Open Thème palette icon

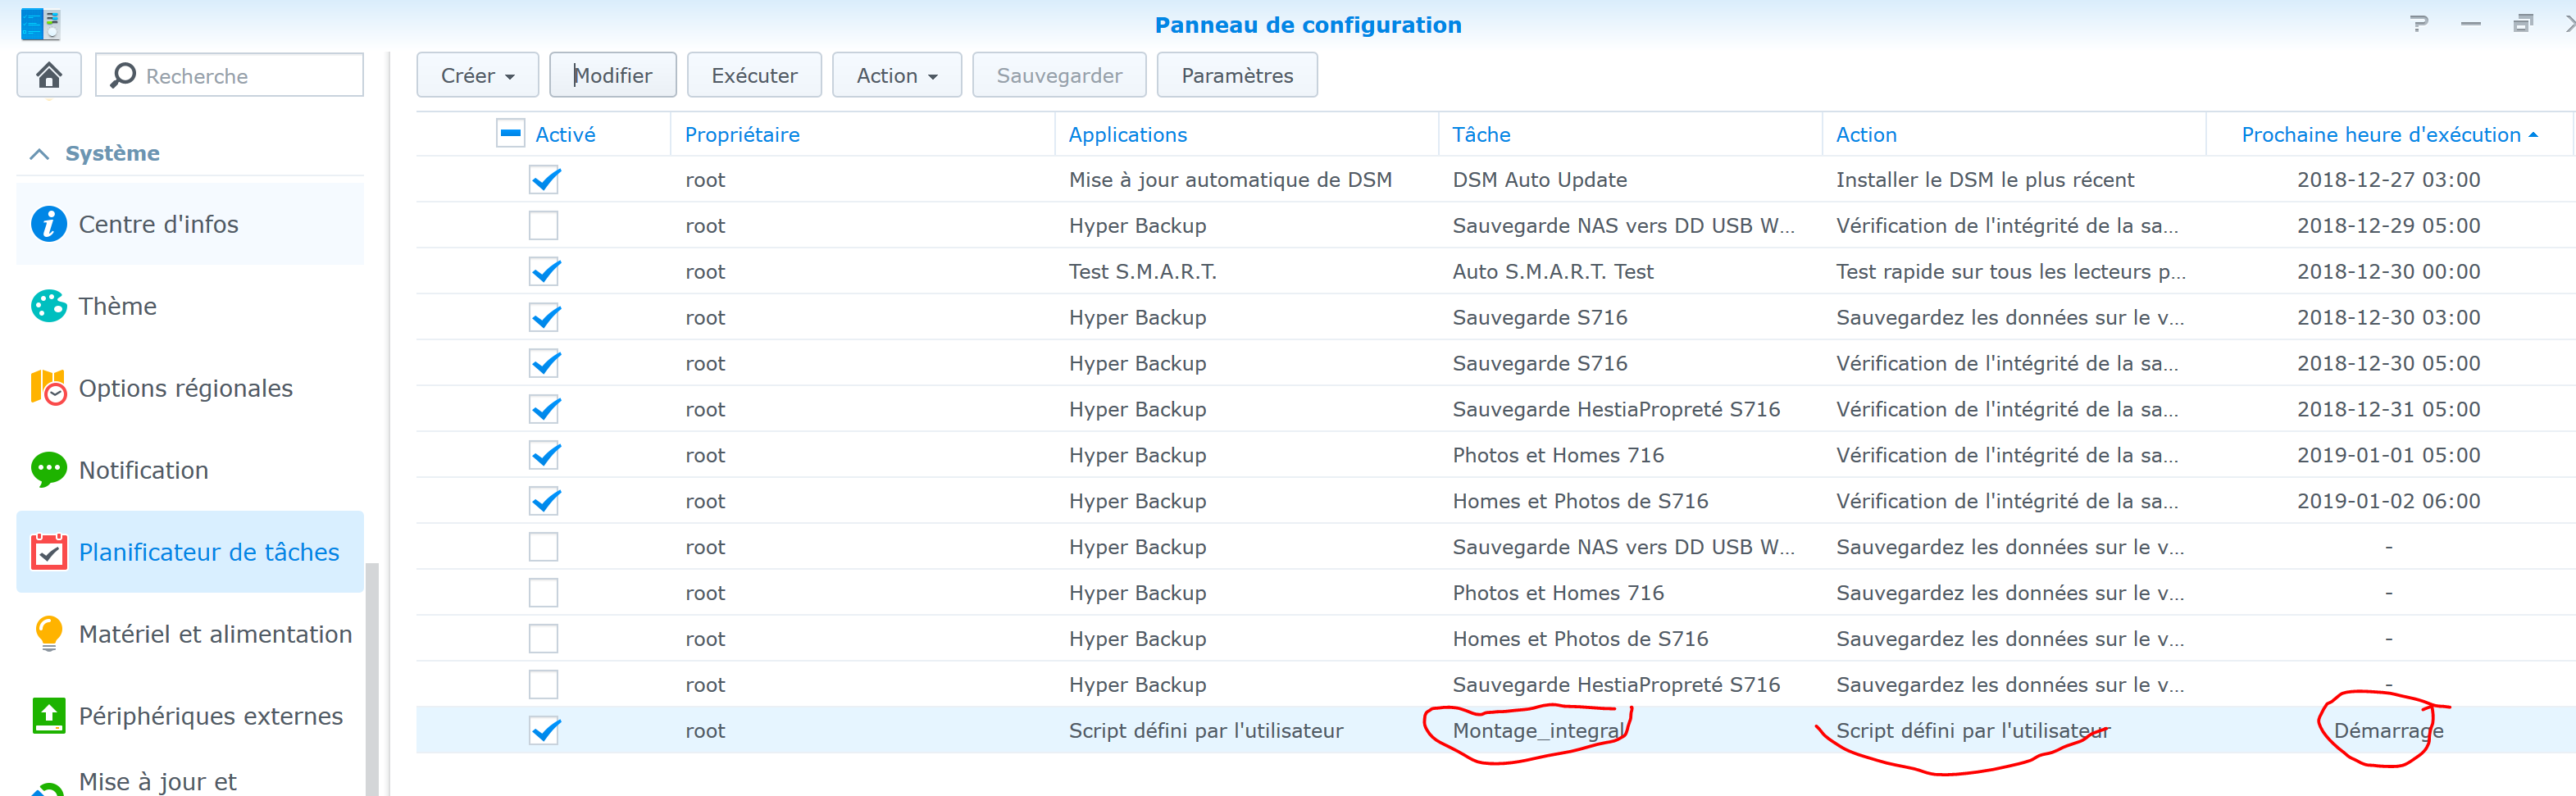(49, 306)
